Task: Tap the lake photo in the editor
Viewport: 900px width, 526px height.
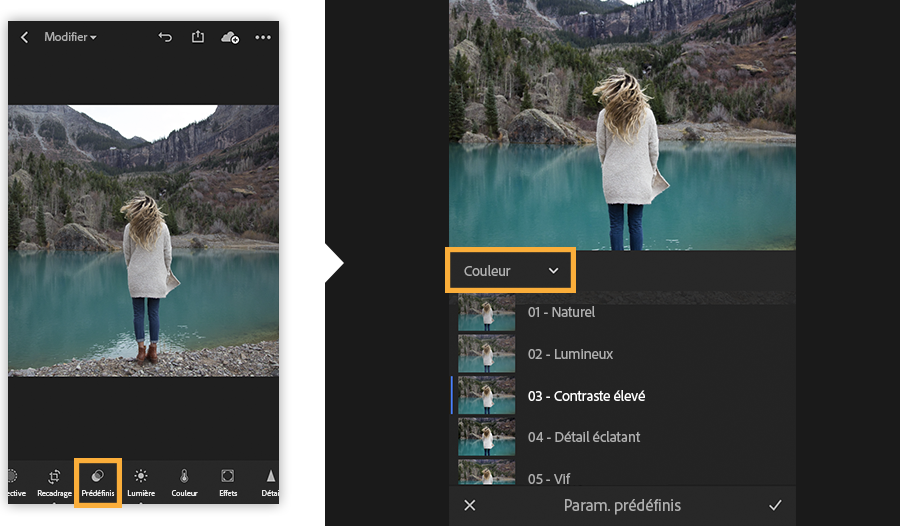Action: pyautogui.click(x=143, y=241)
